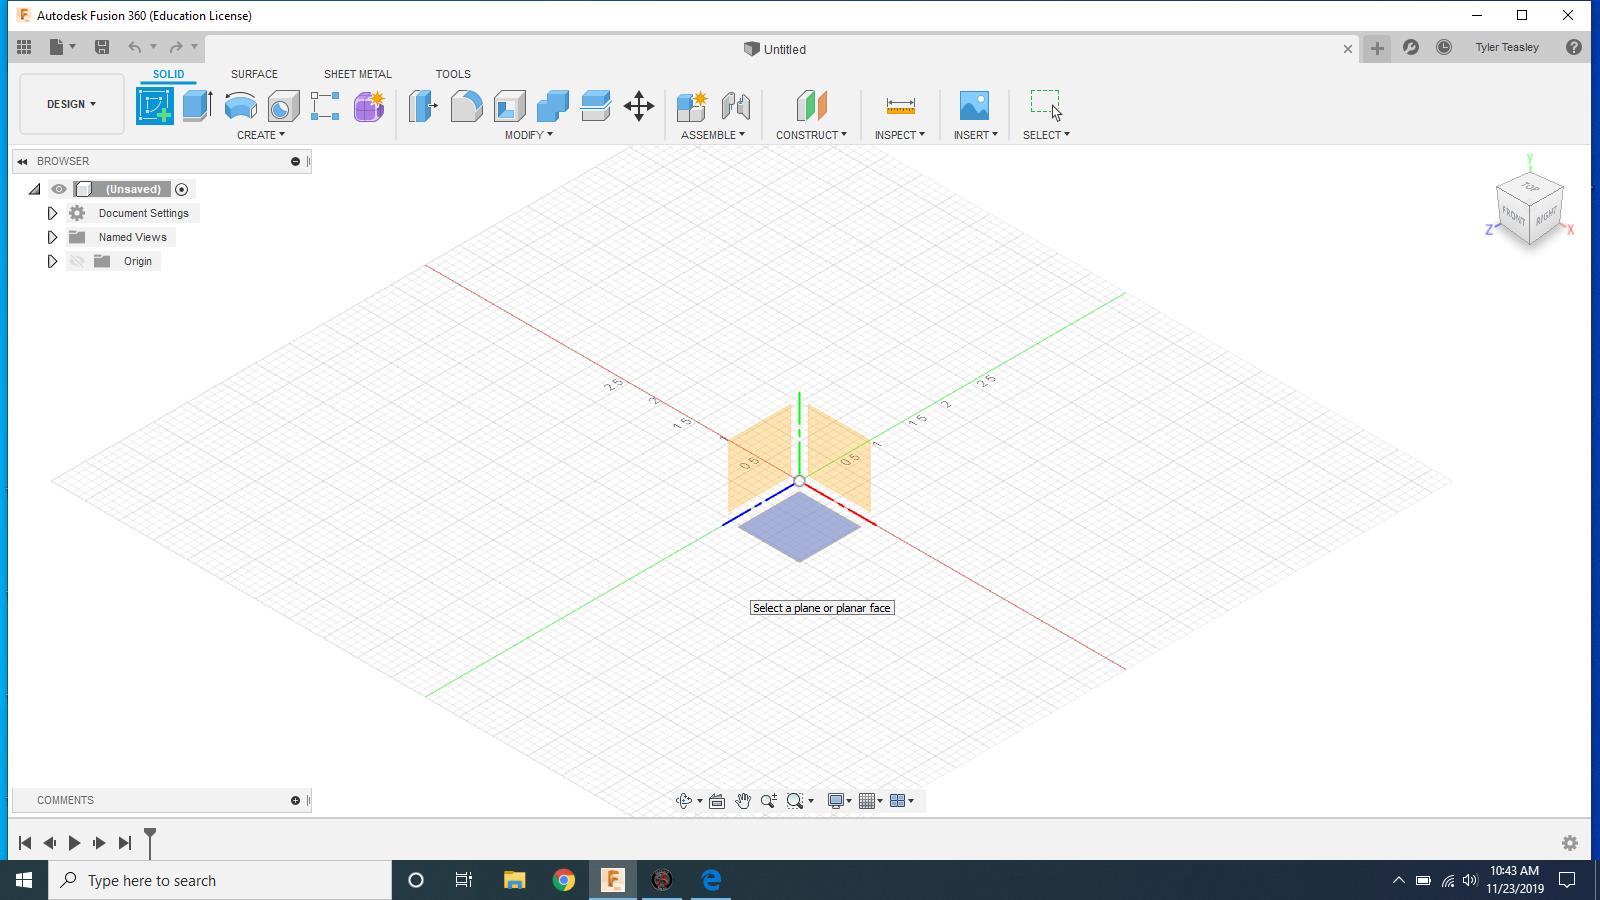The image size is (1600, 900).
Task: Open the Extensions icon
Action: tap(1411, 47)
